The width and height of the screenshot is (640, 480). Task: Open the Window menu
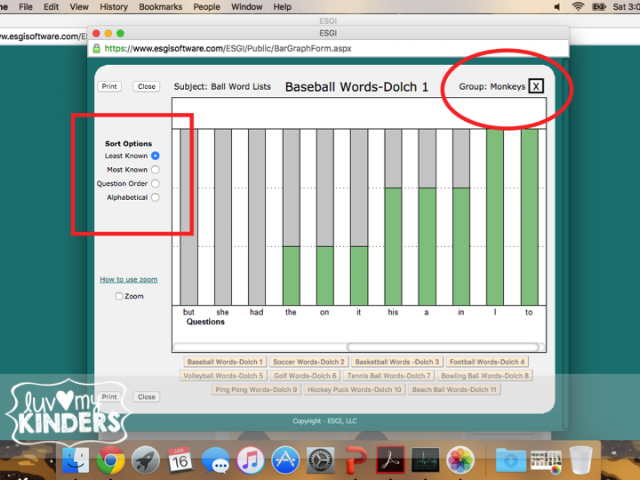point(247,7)
